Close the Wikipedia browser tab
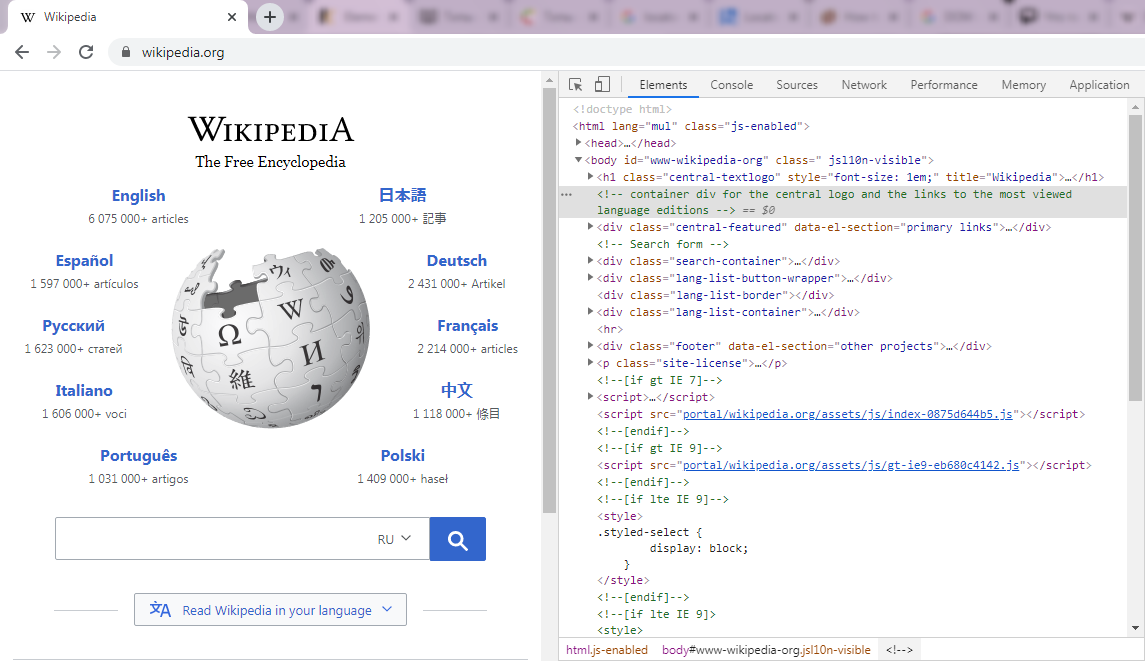1145x661 pixels. [x=232, y=17]
